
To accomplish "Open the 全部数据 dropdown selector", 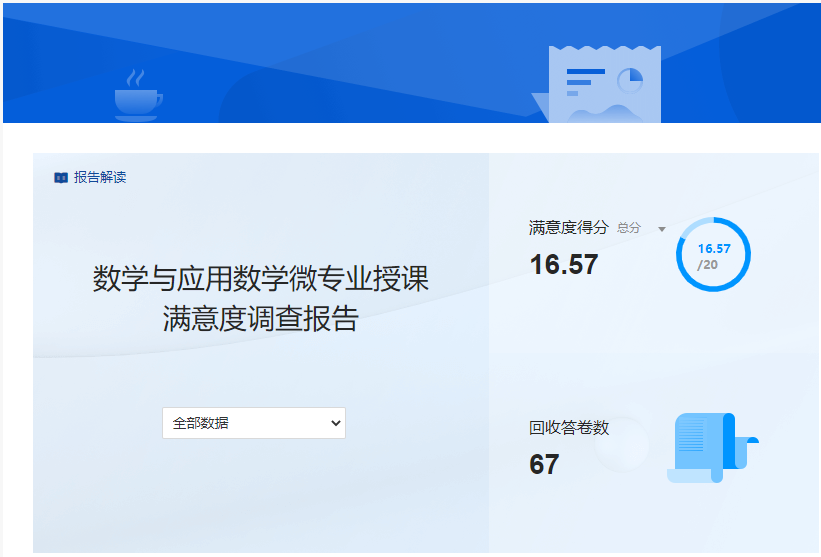I will pyautogui.click(x=254, y=423).
